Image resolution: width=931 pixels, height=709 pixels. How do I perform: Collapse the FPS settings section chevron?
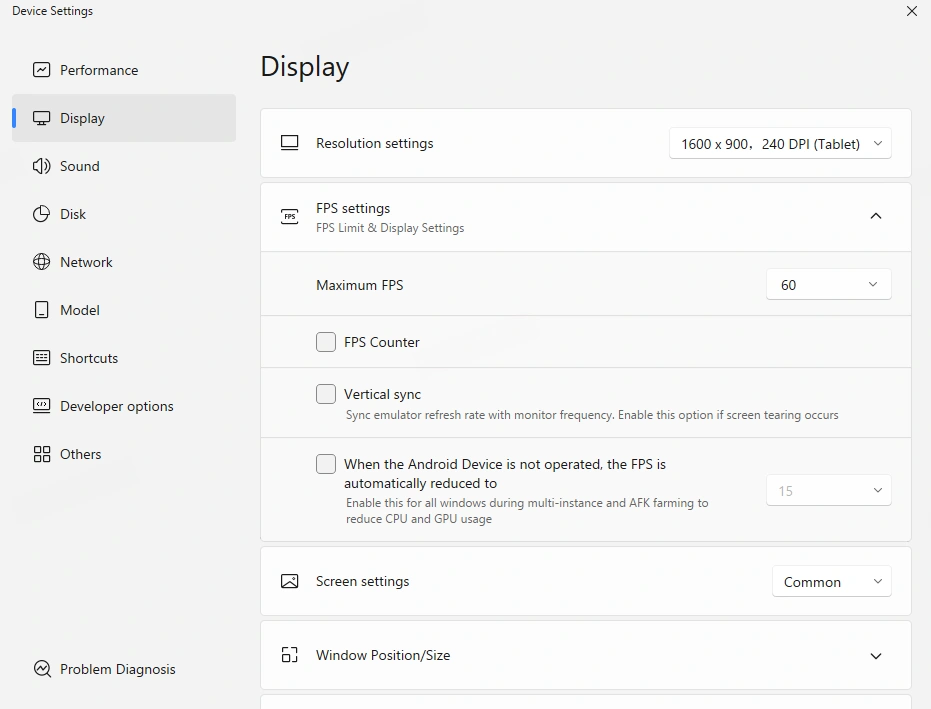tap(876, 216)
